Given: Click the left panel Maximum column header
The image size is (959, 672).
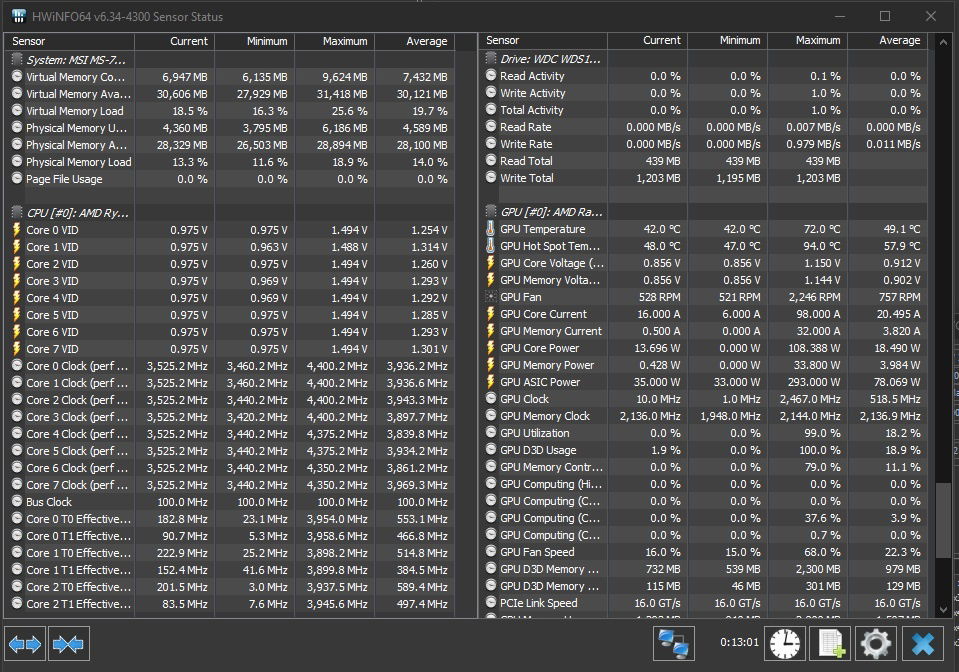Looking at the screenshot, I should pos(334,41).
